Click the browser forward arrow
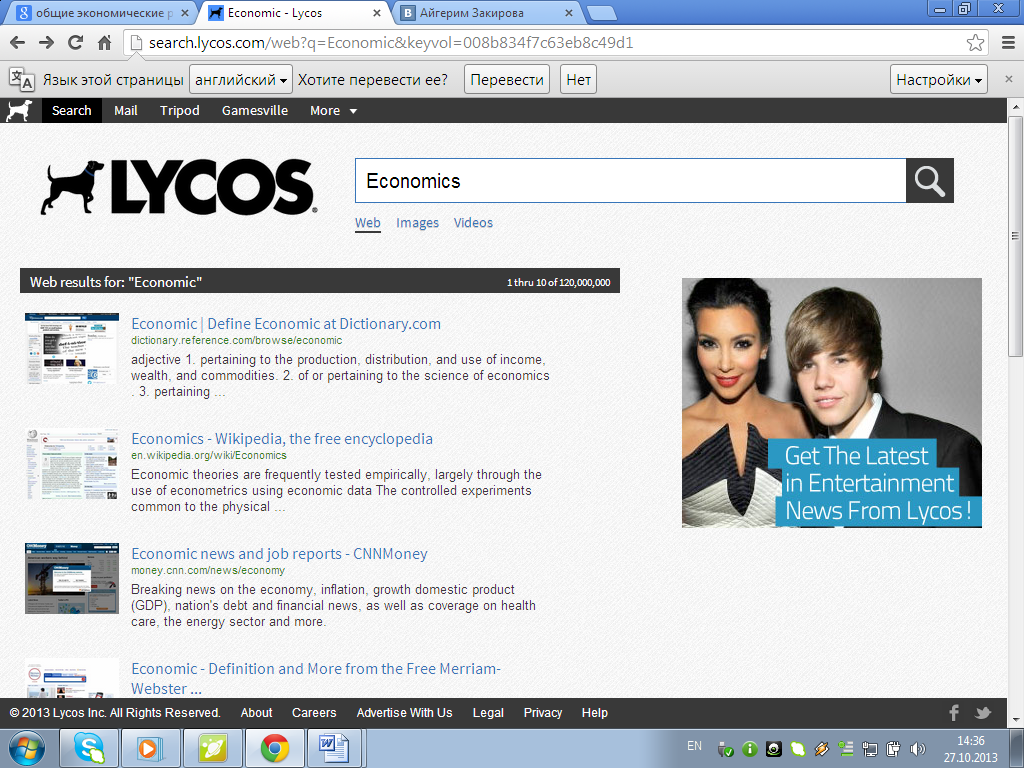Screen dimensions: 1024x768 [x=46, y=43]
